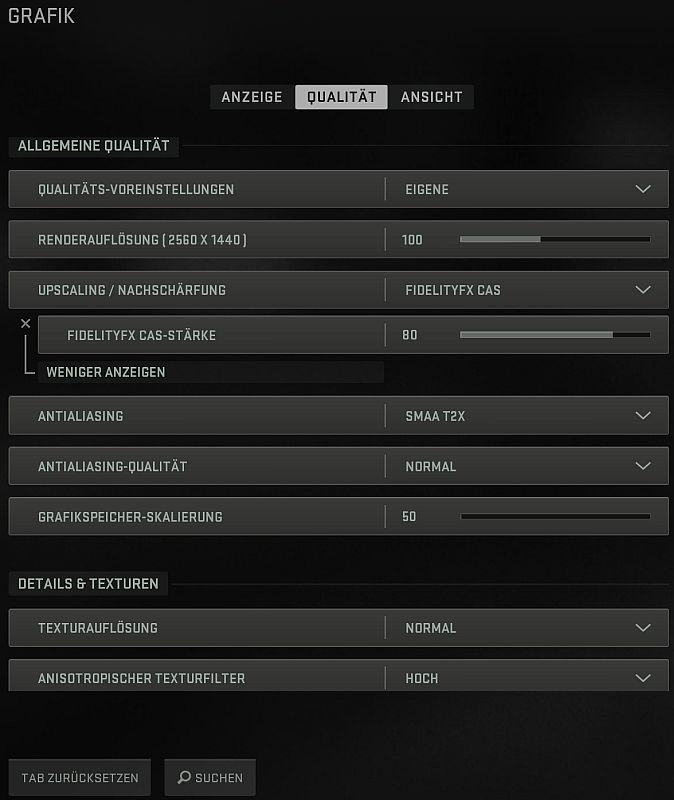This screenshot has width=674, height=800.
Task: Expand the Anisotropischer Texturfilter dropdown
Action: coord(643,678)
